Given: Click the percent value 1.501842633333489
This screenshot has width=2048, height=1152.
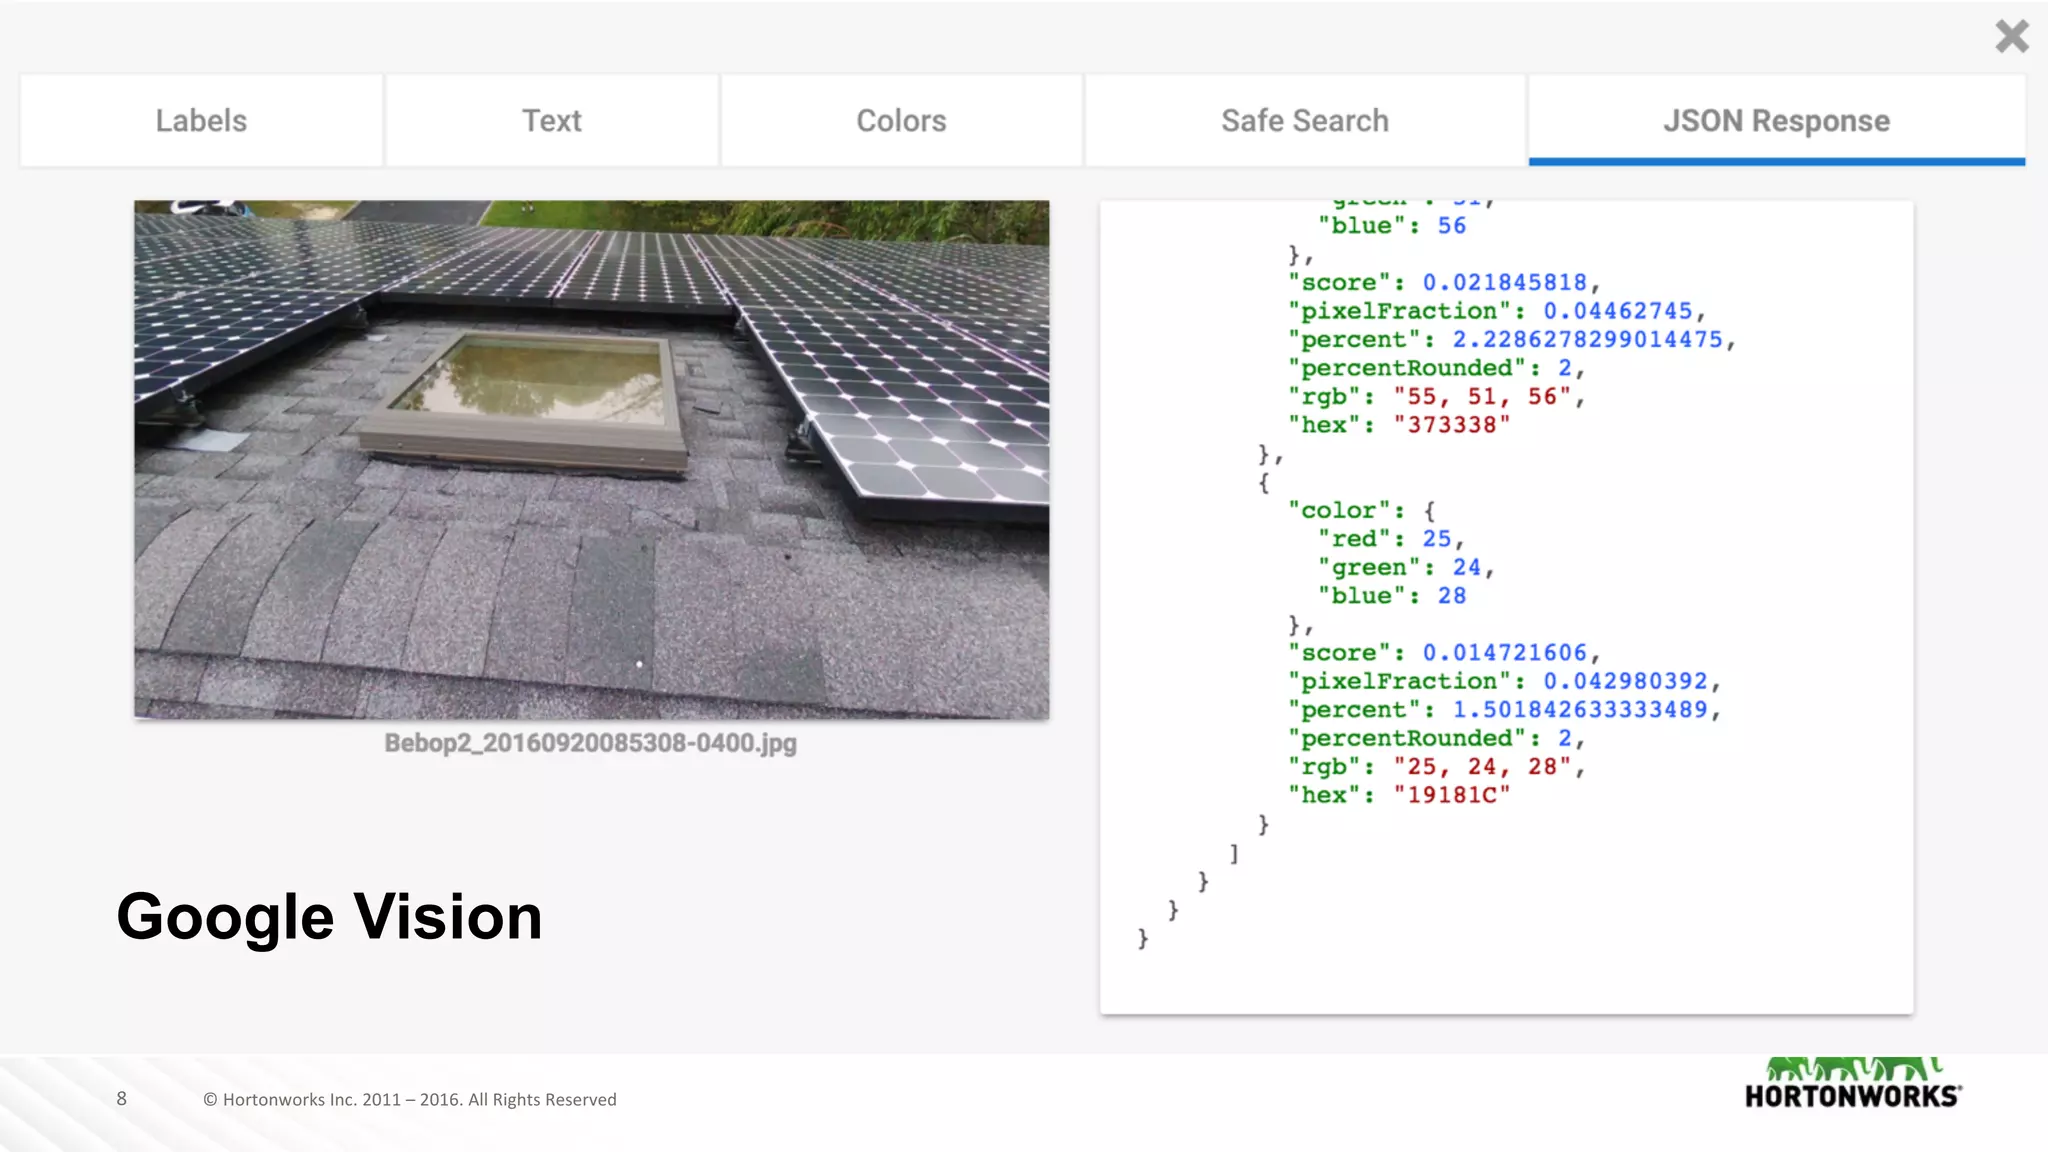Looking at the screenshot, I should click(x=1579, y=710).
